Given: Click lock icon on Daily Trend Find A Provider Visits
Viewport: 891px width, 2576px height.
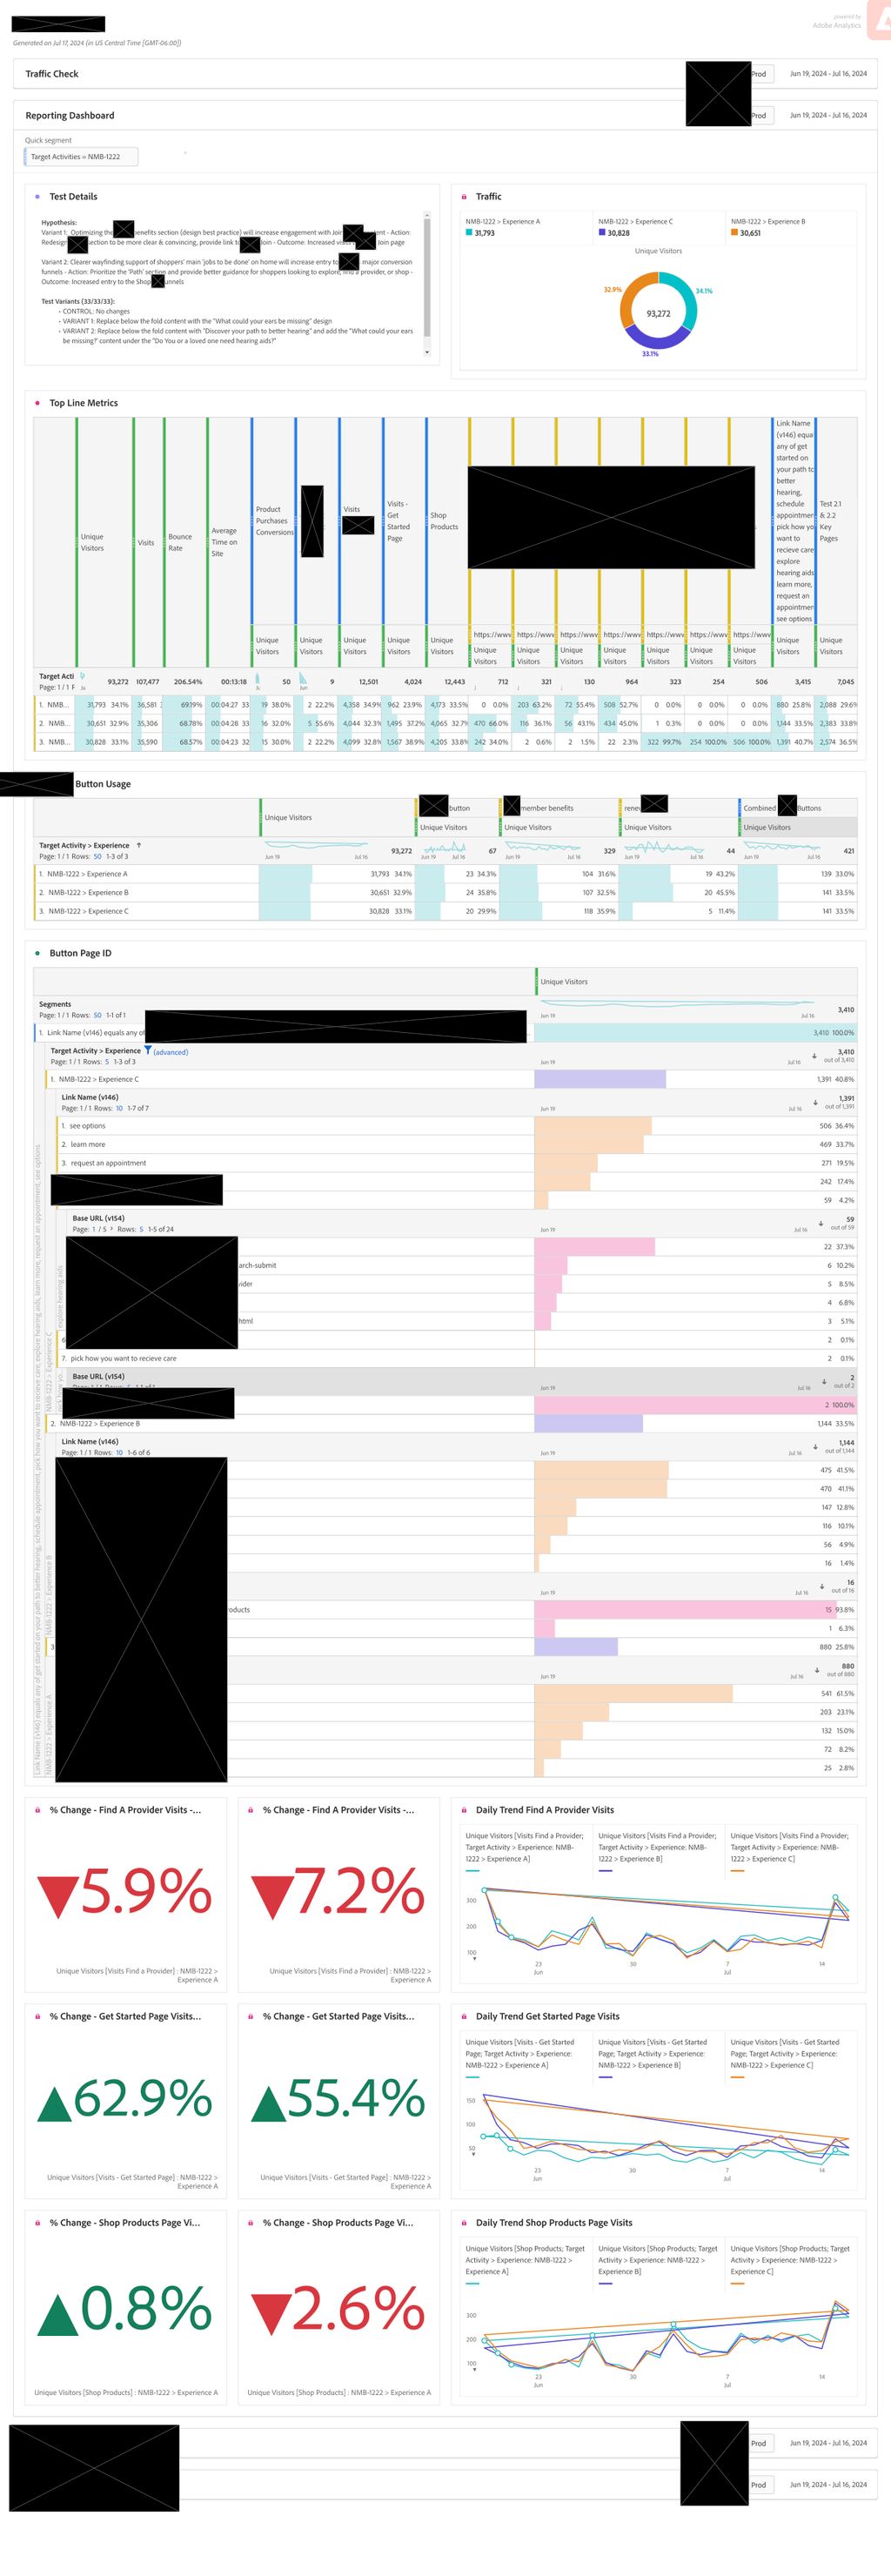Looking at the screenshot, I should [463, 1810].
